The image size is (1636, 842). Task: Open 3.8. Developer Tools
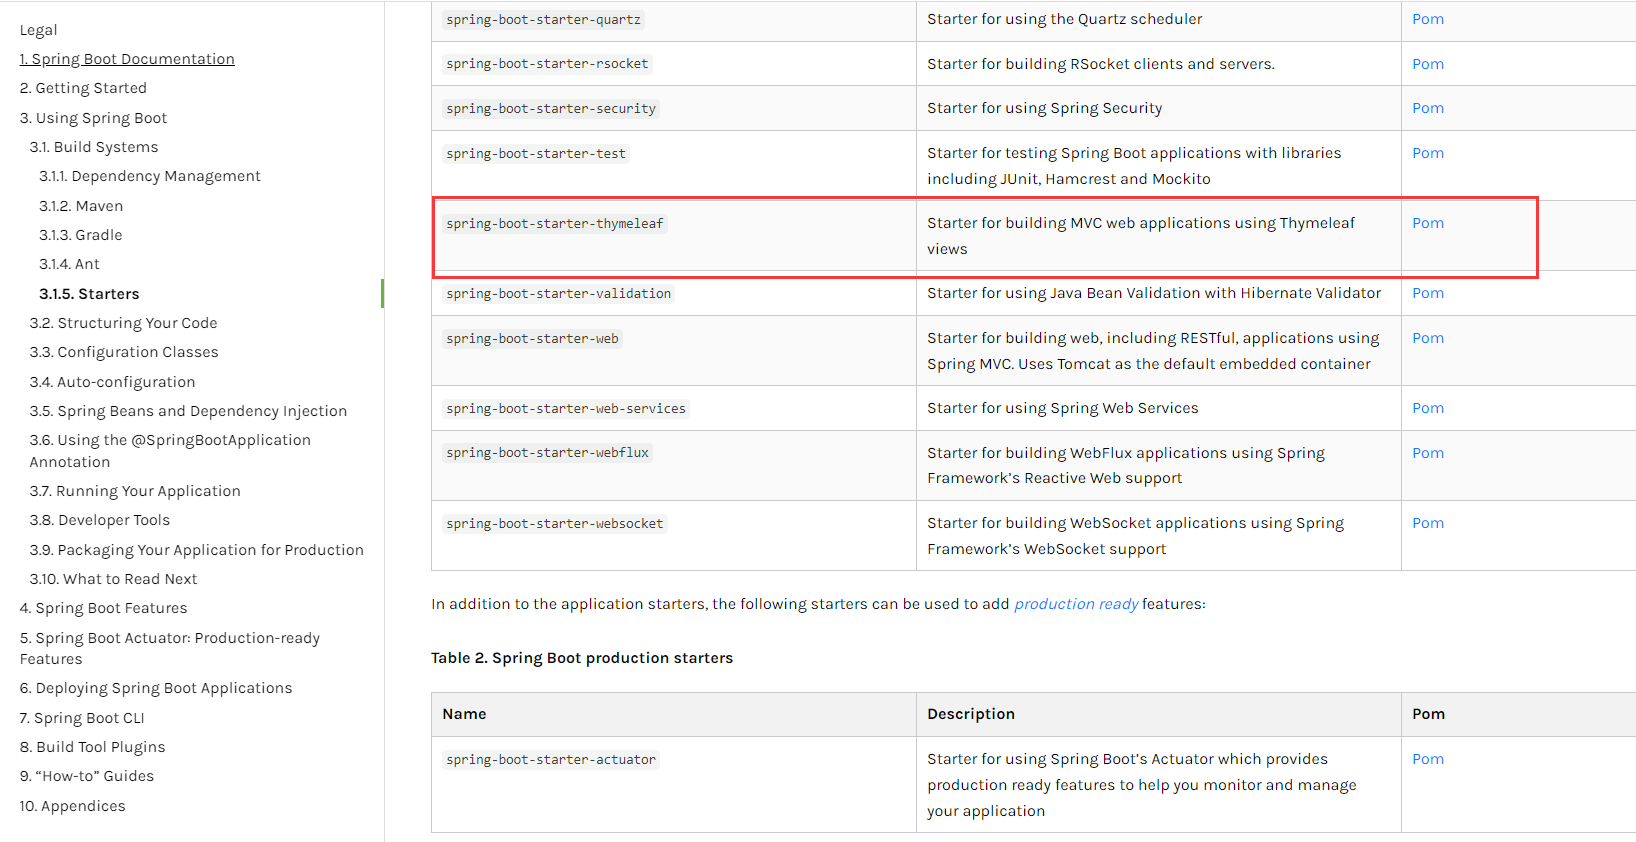point(100,520)
